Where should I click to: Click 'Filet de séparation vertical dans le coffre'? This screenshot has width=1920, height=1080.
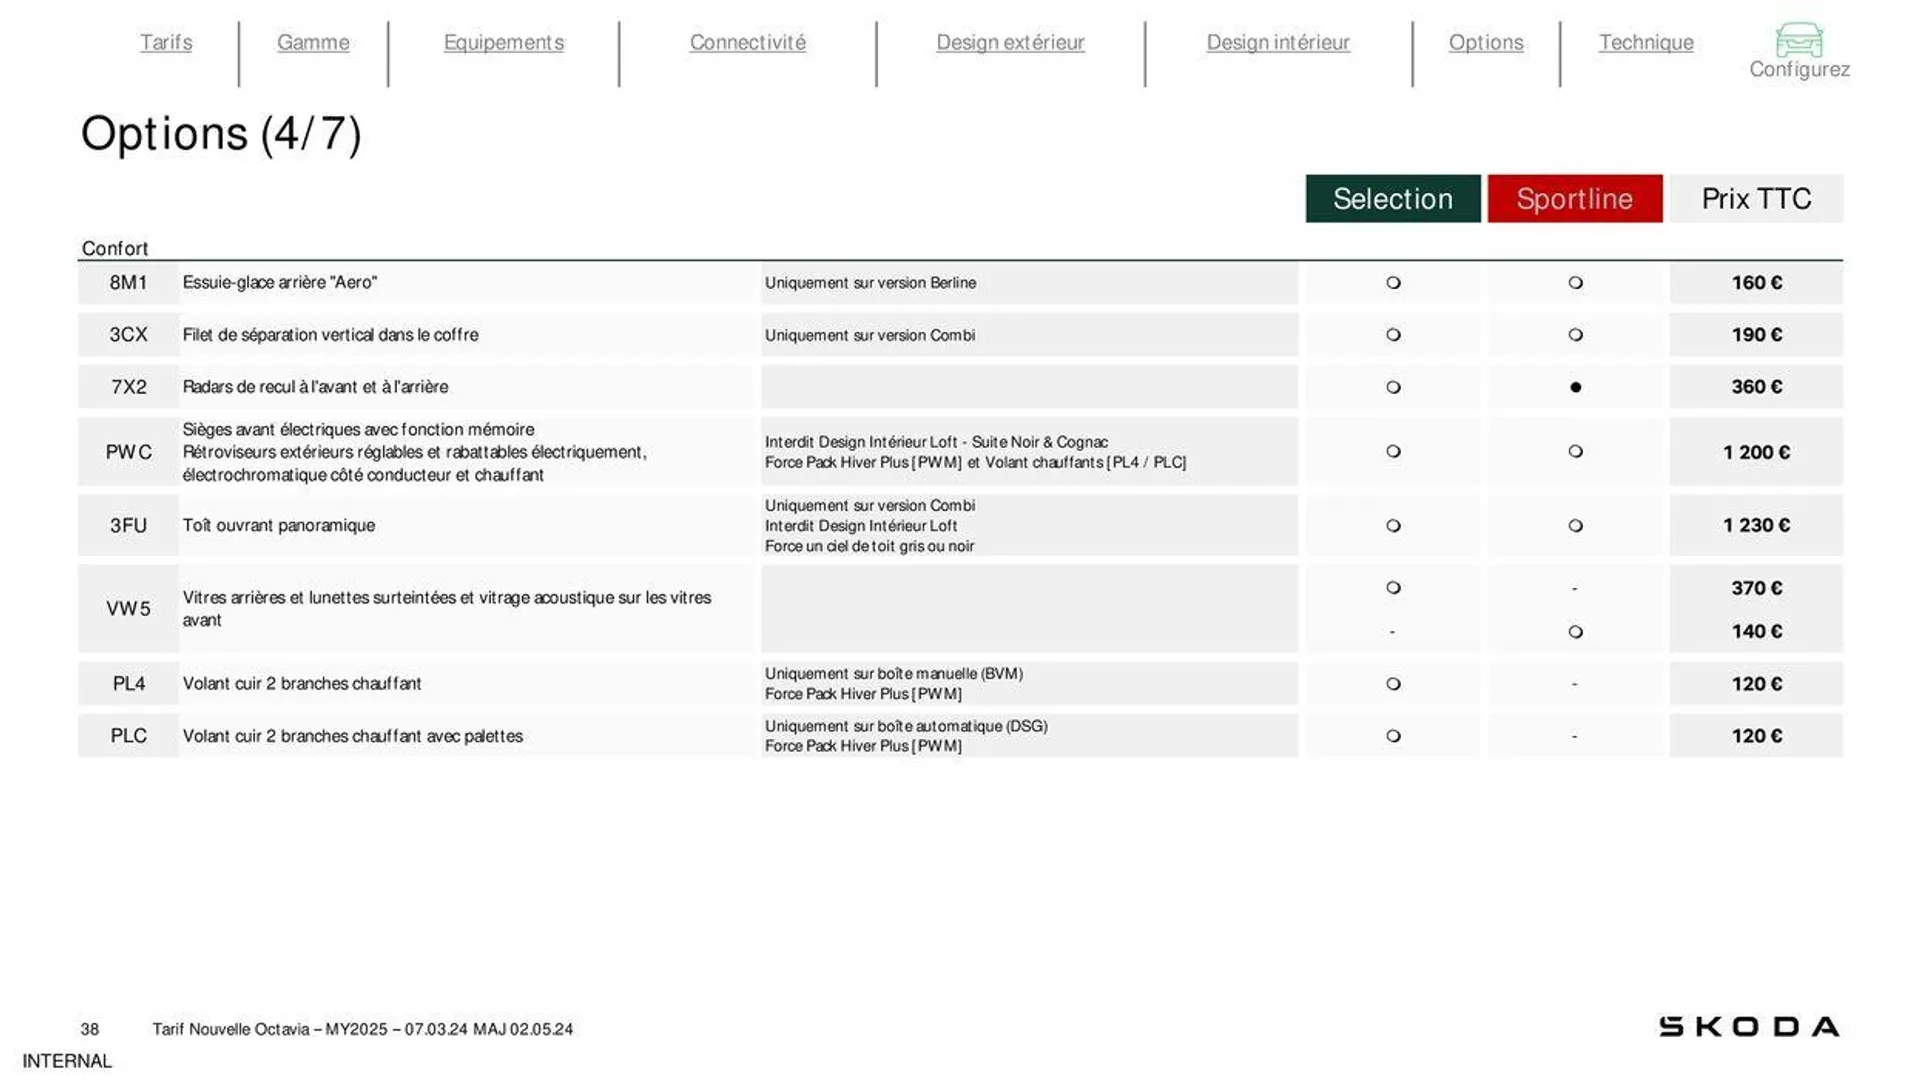coord(330,335)
